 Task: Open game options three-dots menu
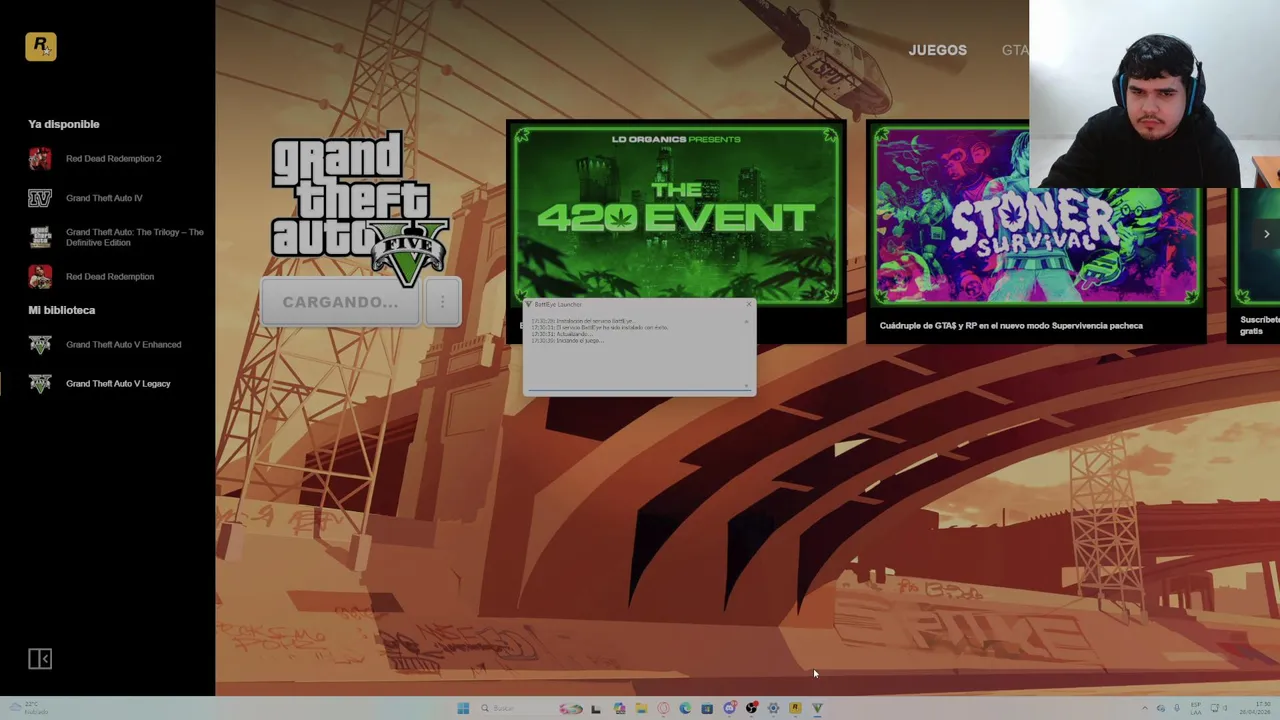click(x=442, y=302)
